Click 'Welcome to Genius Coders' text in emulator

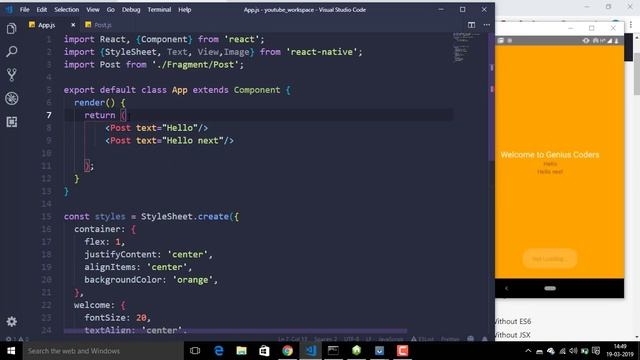point(550,155)
